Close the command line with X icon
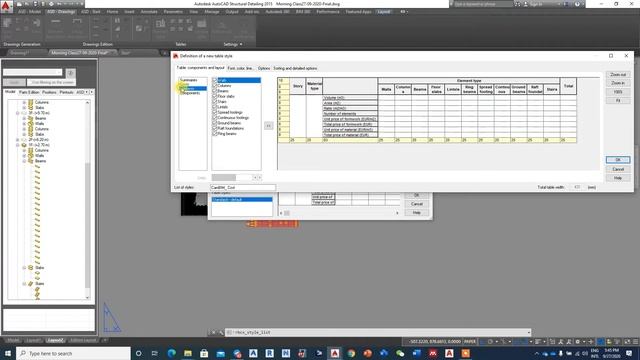This screenshot has height=360, width=640. (x=213, y=333)
